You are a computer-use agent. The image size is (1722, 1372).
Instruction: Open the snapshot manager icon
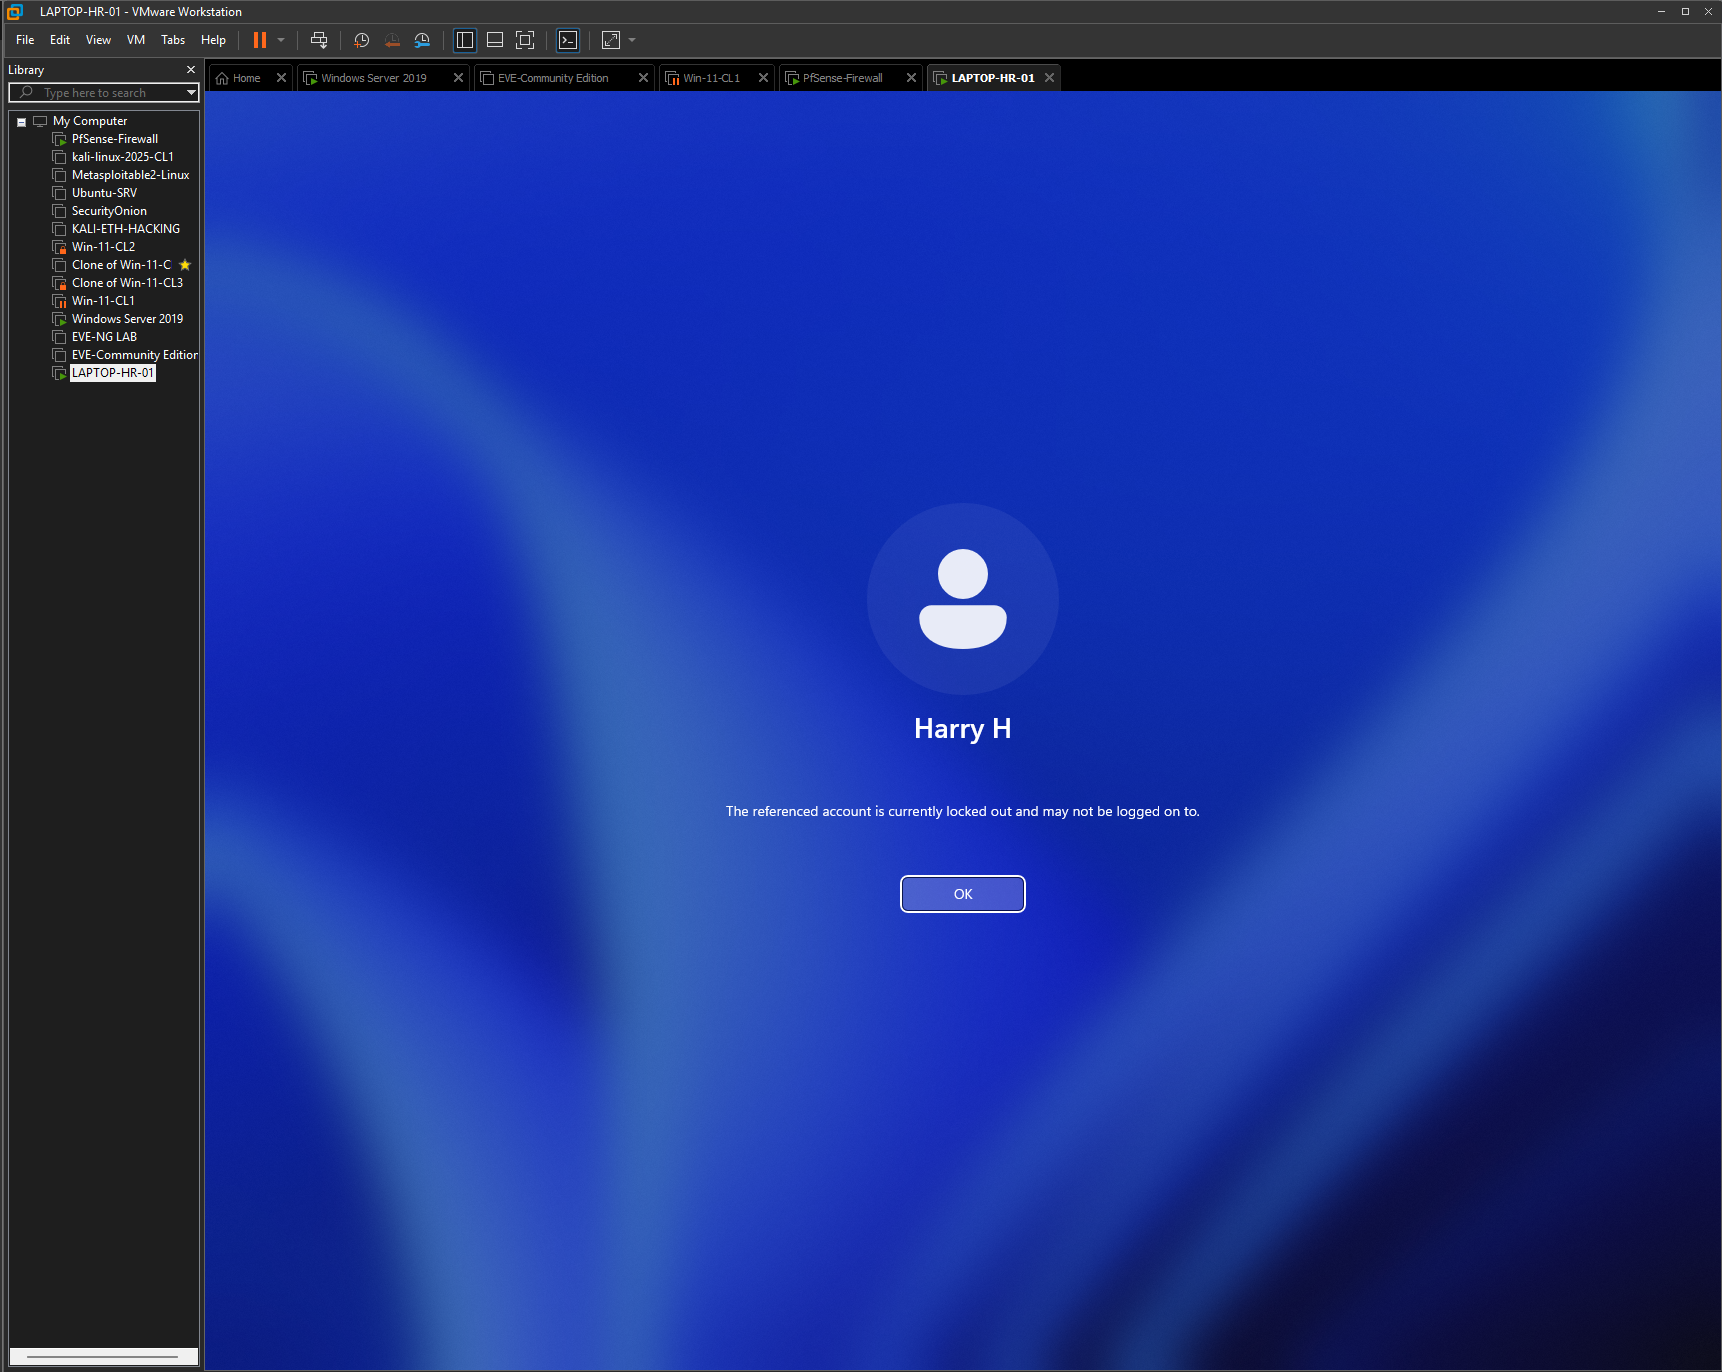pyautogui.click(x=422, y=40)
